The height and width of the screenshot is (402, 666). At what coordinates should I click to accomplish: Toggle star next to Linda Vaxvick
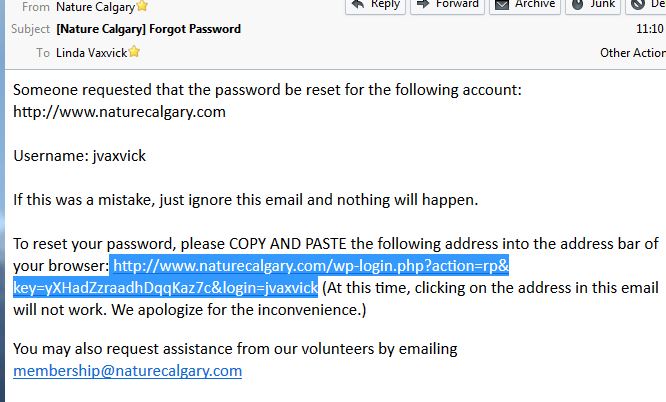pyautogui.click(x=134, y=52)
